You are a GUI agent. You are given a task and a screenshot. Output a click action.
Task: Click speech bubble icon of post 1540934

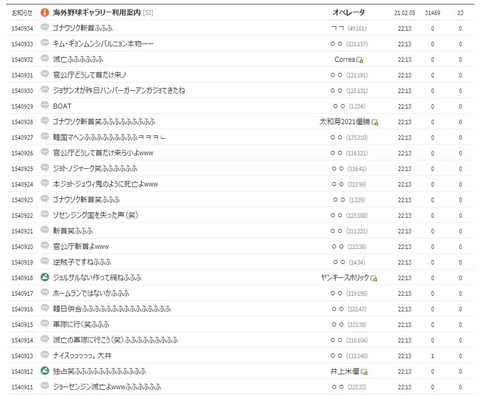(45, 28)
